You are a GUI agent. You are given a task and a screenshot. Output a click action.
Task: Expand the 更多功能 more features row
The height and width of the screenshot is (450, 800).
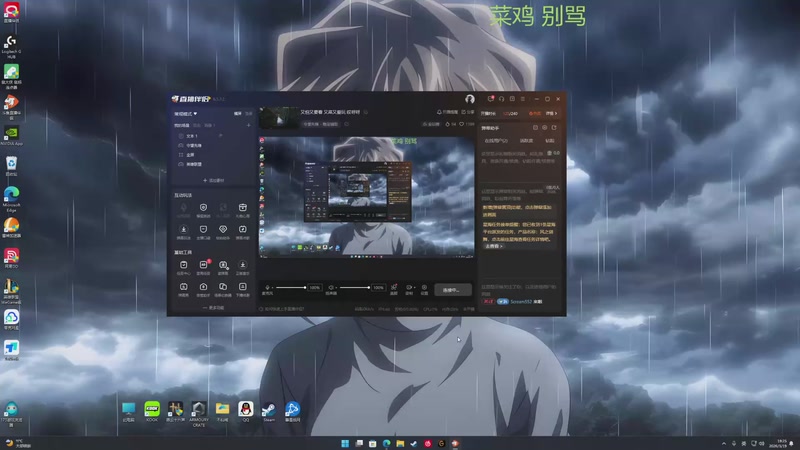pyautogui.click(x=213, y=308)
